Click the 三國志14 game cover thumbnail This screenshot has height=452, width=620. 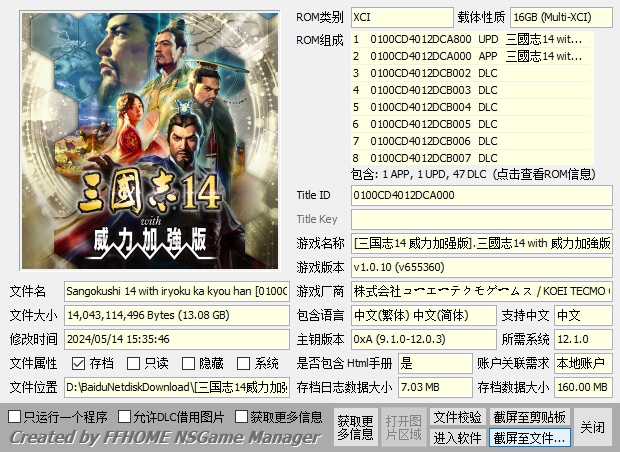[x=150, y=141]
